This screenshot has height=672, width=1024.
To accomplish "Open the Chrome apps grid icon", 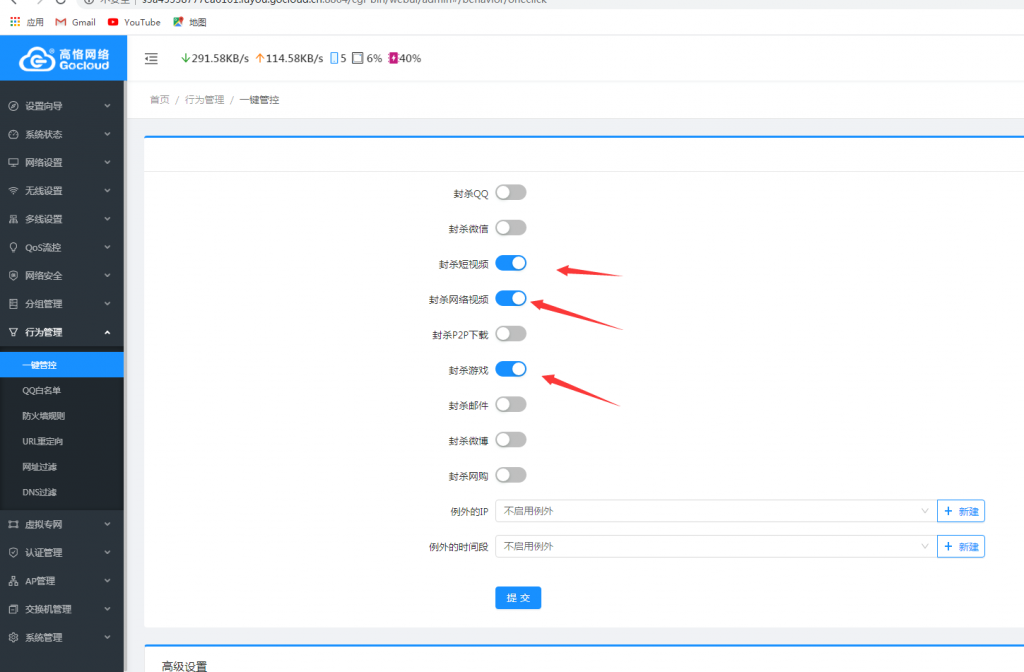I will point(15,22).
